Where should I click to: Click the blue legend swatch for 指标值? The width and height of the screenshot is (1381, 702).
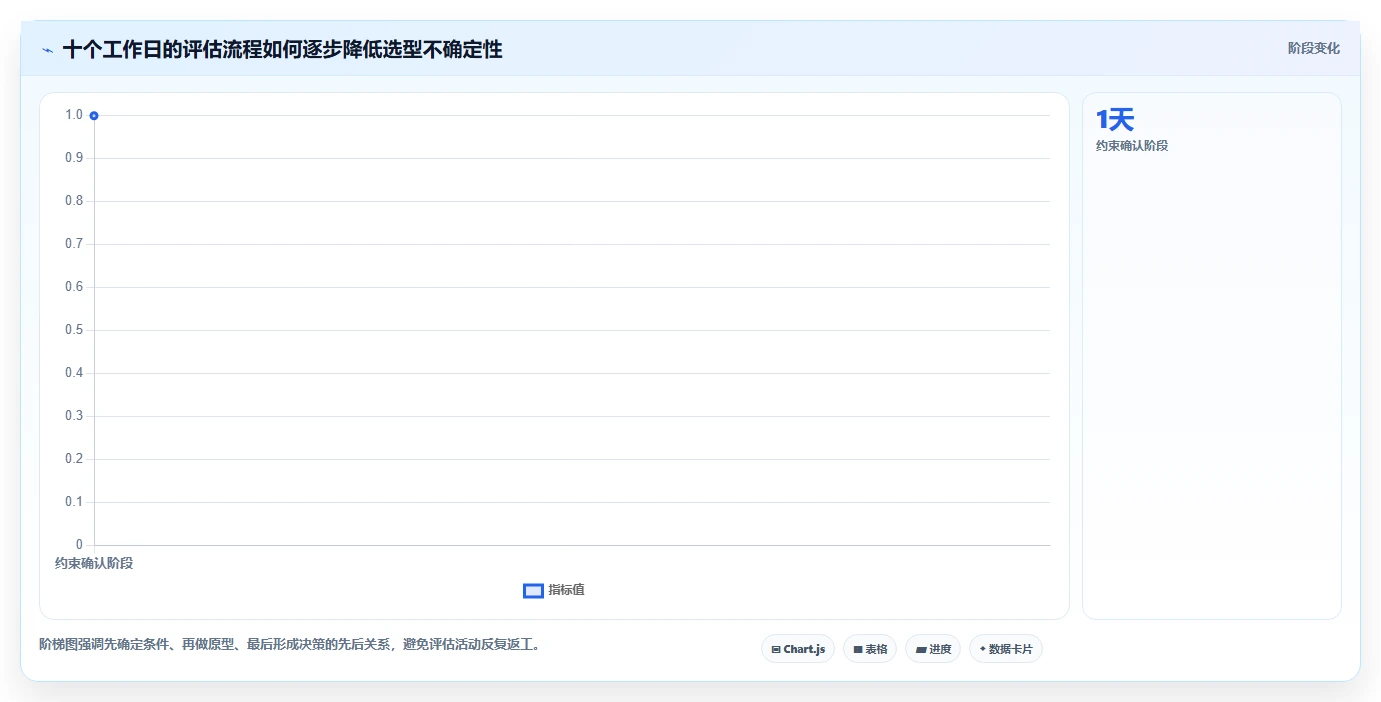point(533,591)
